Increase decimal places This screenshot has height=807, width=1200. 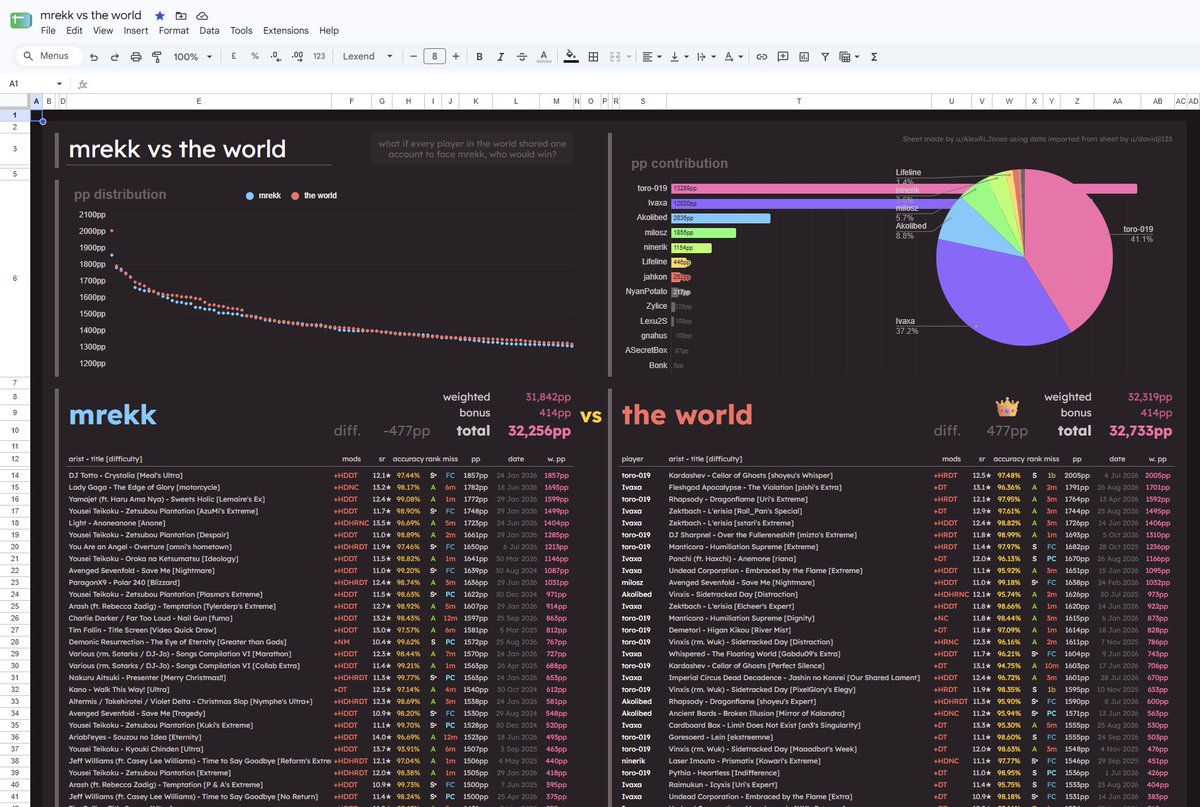(297, 57)
